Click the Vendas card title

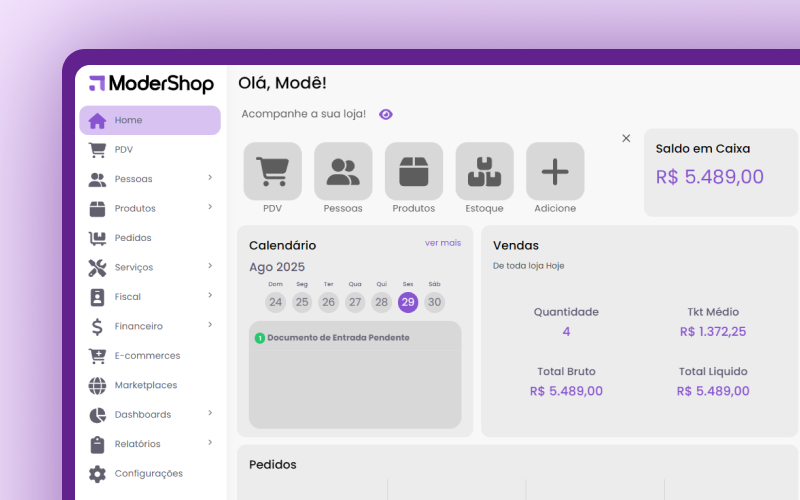[x=516, y=245]
